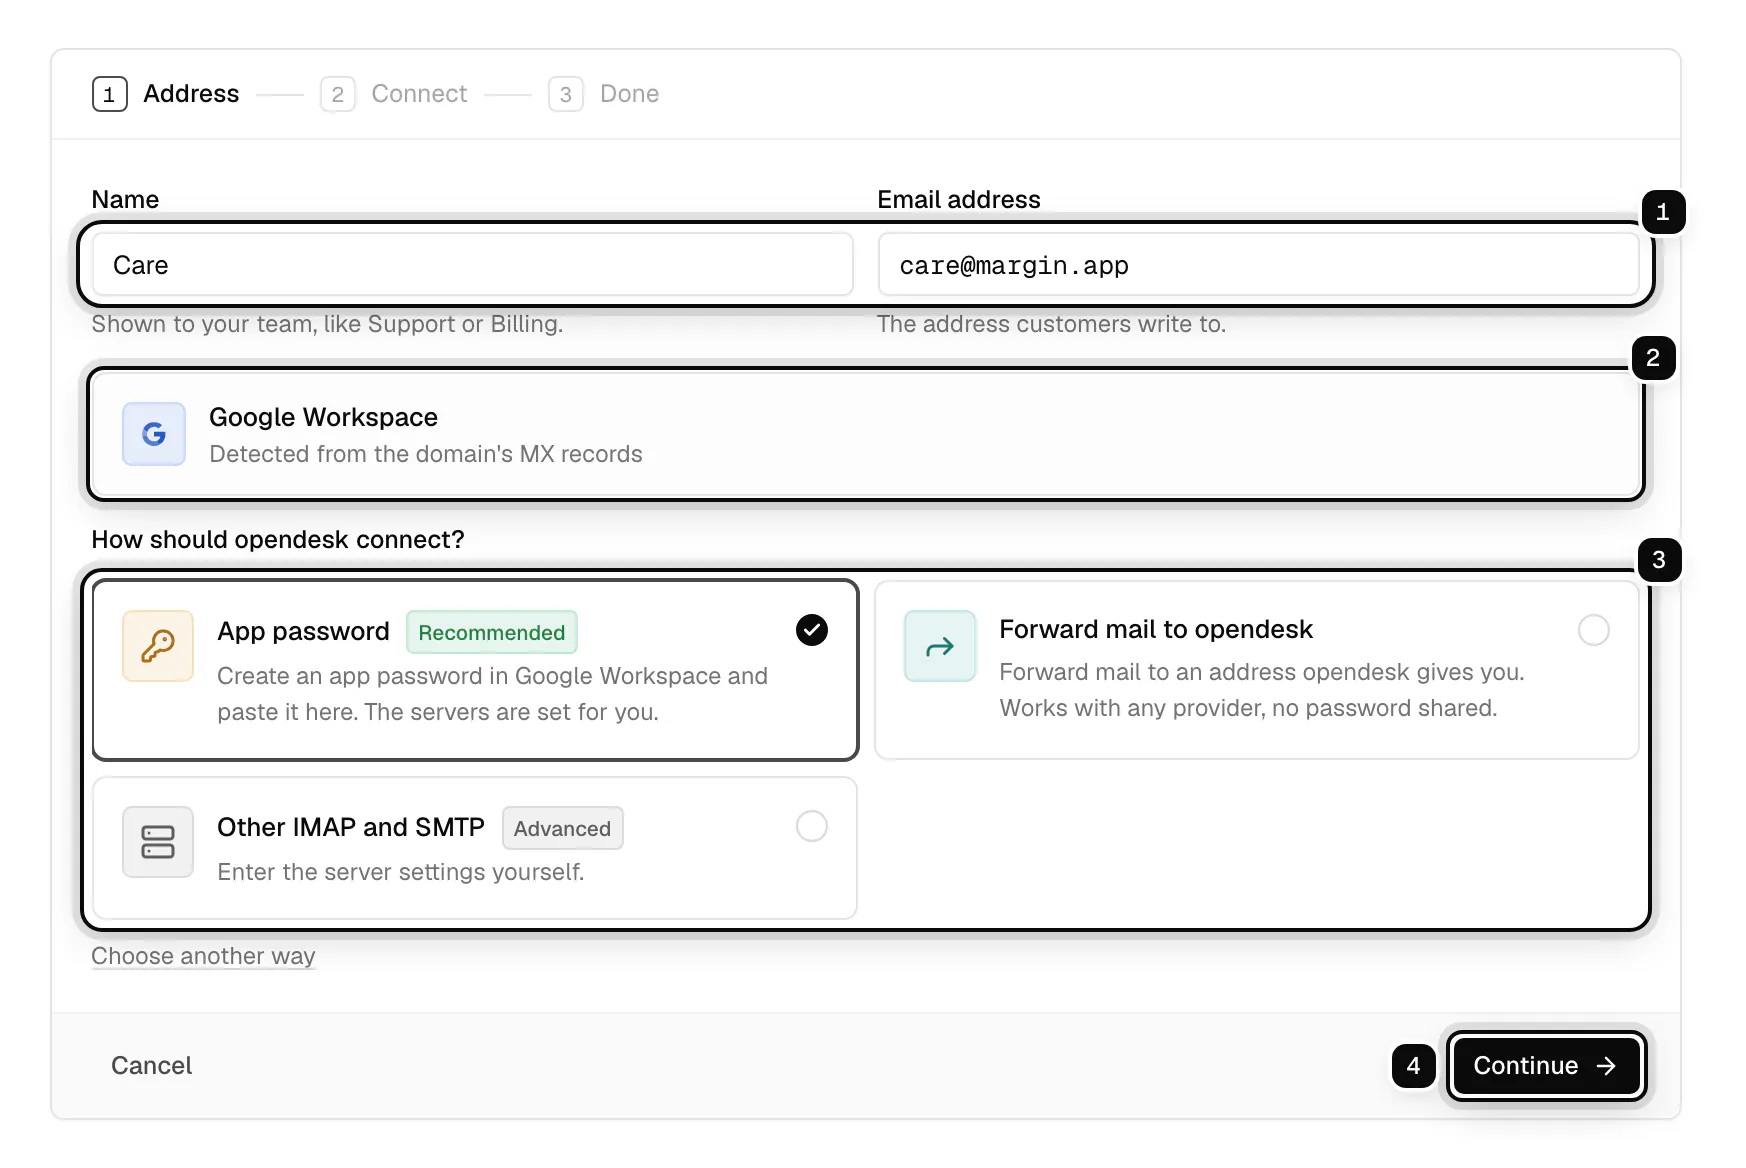Click the Advanced badge
1746x1168 pixels.
click(x=563, y=828)
